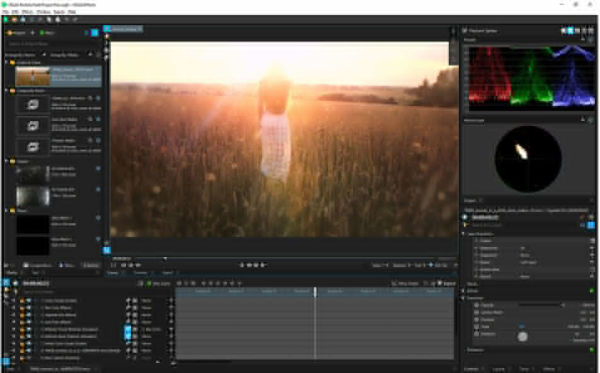
Task: Select the viewer tab above the preview
Action: [x=122, y=29]
